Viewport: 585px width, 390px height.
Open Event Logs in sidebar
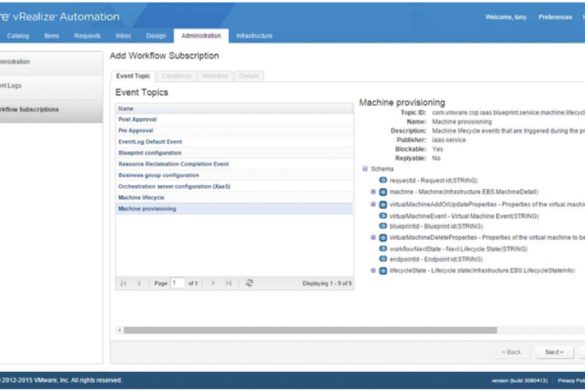(51, 86)
